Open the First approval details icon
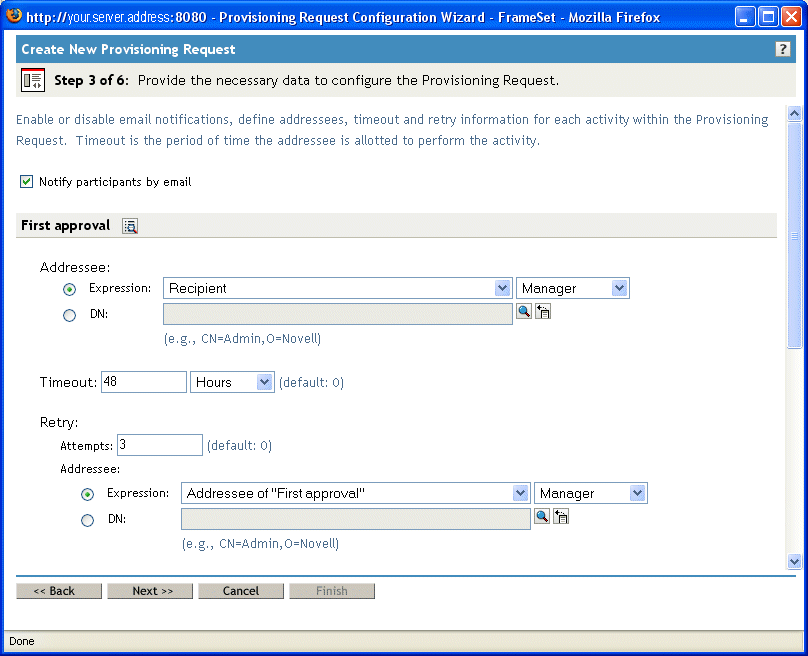 (x=130, y=226)
